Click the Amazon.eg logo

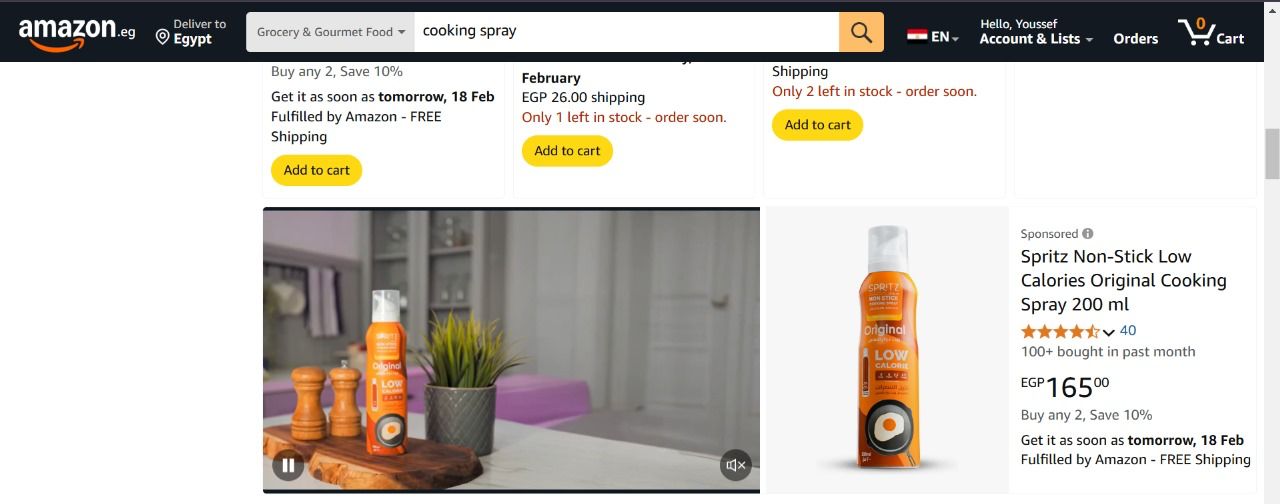click(77, 33)
